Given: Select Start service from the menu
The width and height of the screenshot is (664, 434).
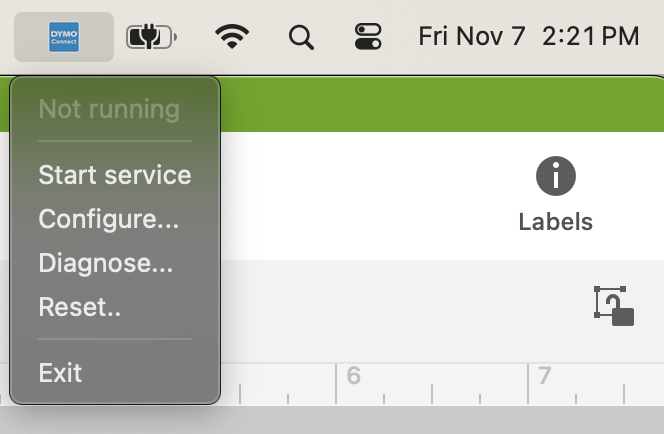Looking at the screenshot, I should click(x=114, y=175).
